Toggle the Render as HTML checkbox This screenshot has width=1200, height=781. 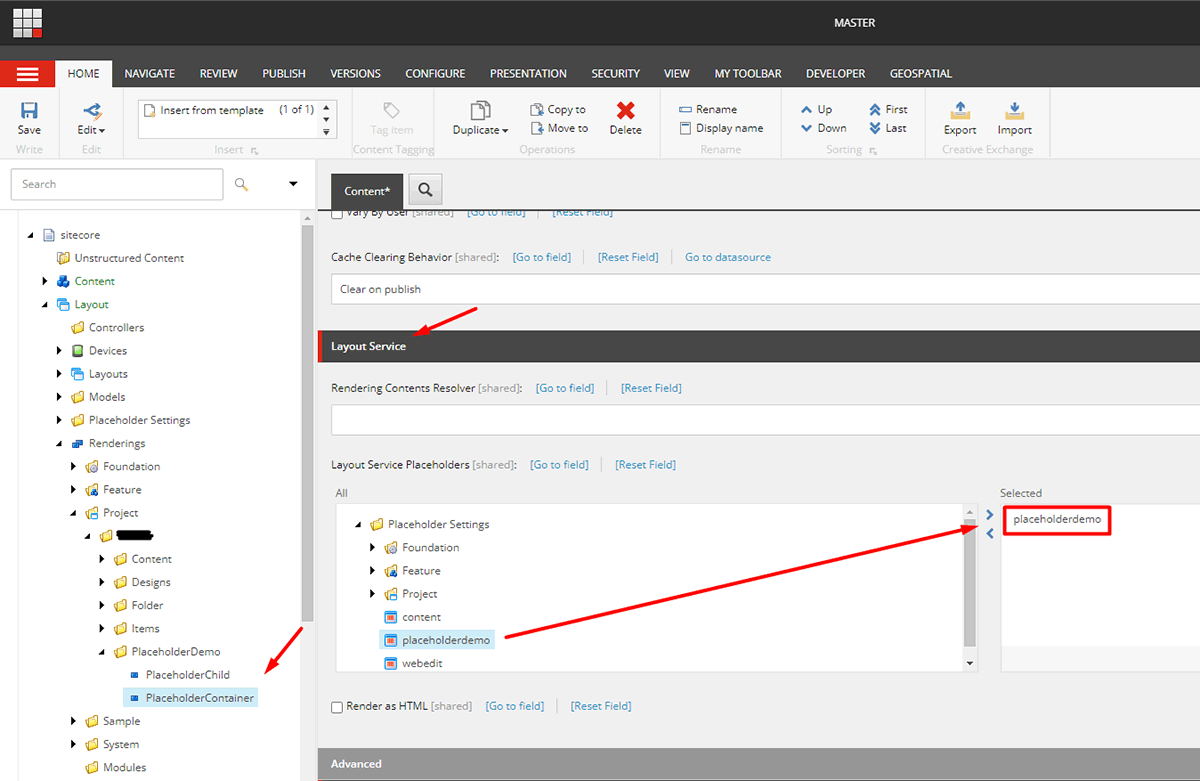[x=337, y=707]
